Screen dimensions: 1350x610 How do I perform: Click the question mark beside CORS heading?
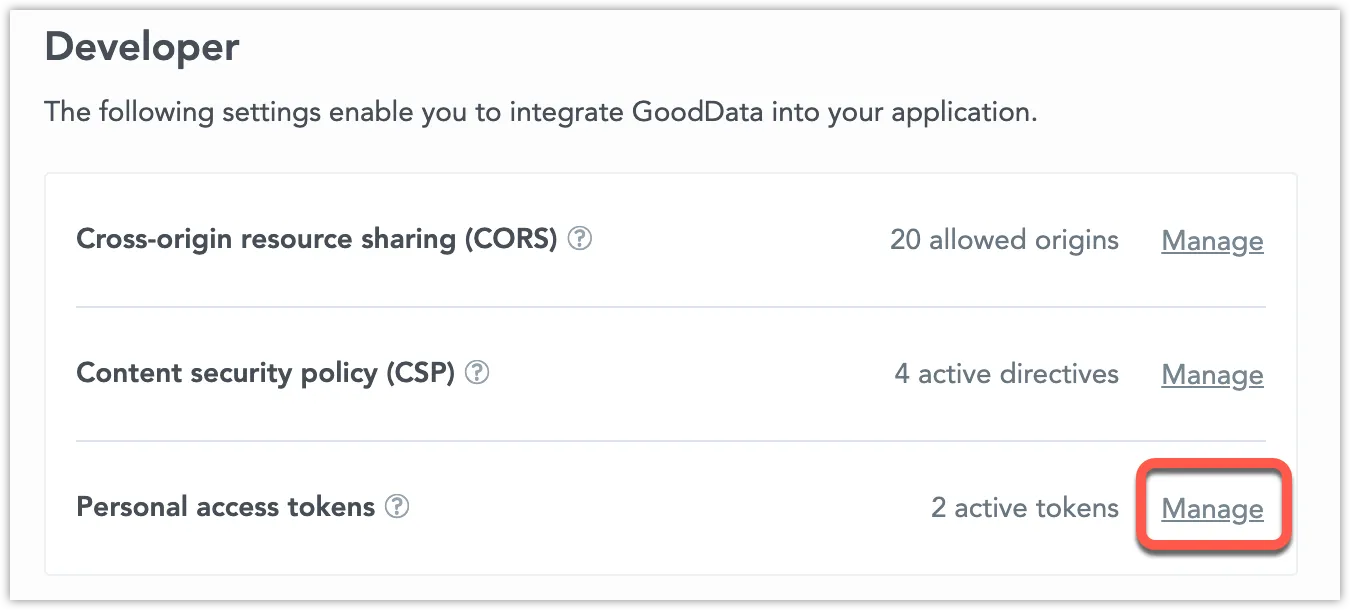580,239
